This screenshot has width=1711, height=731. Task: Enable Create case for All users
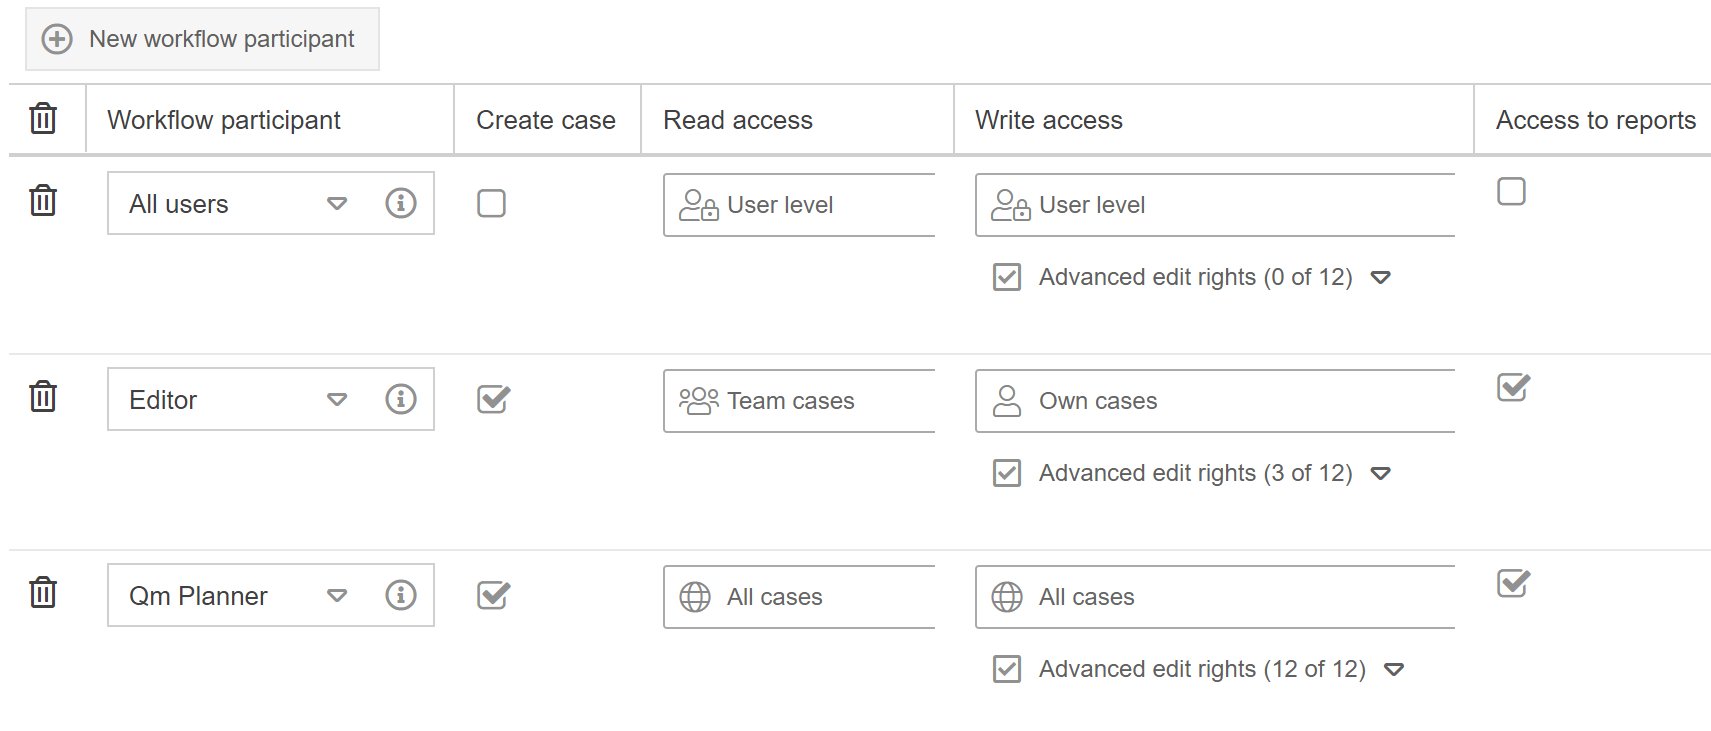[491, 203]
